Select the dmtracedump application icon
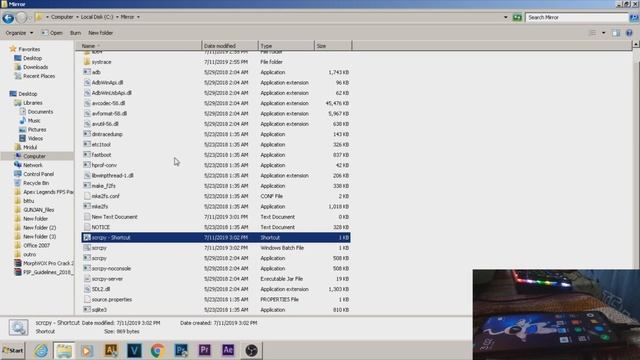 tap(87, 134)
